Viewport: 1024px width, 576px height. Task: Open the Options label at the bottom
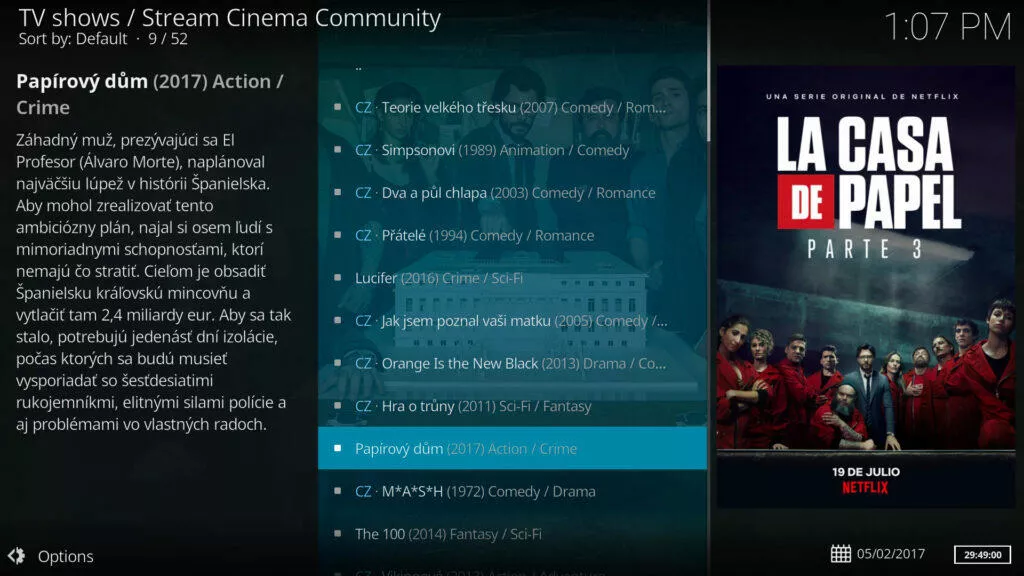point(65,556)
